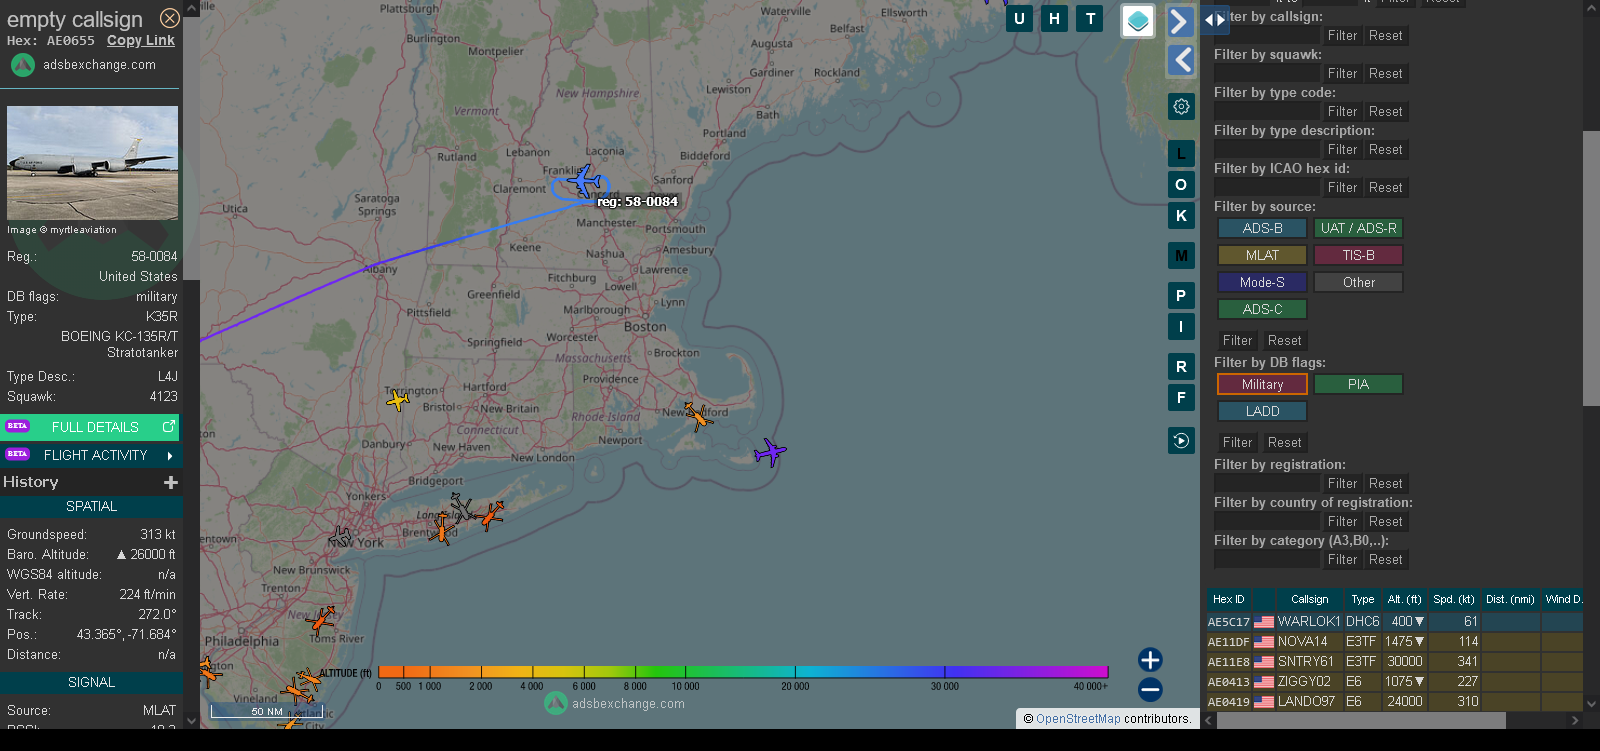Click the U map toolbar button
The width and height of the screenshot is (1600, 751).
(1019, 18)
